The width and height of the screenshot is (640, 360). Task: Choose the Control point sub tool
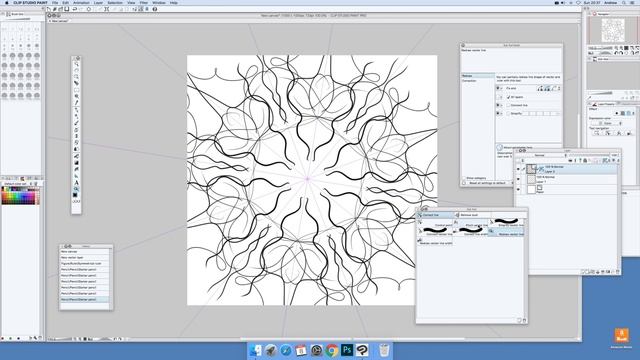[436, 223]
